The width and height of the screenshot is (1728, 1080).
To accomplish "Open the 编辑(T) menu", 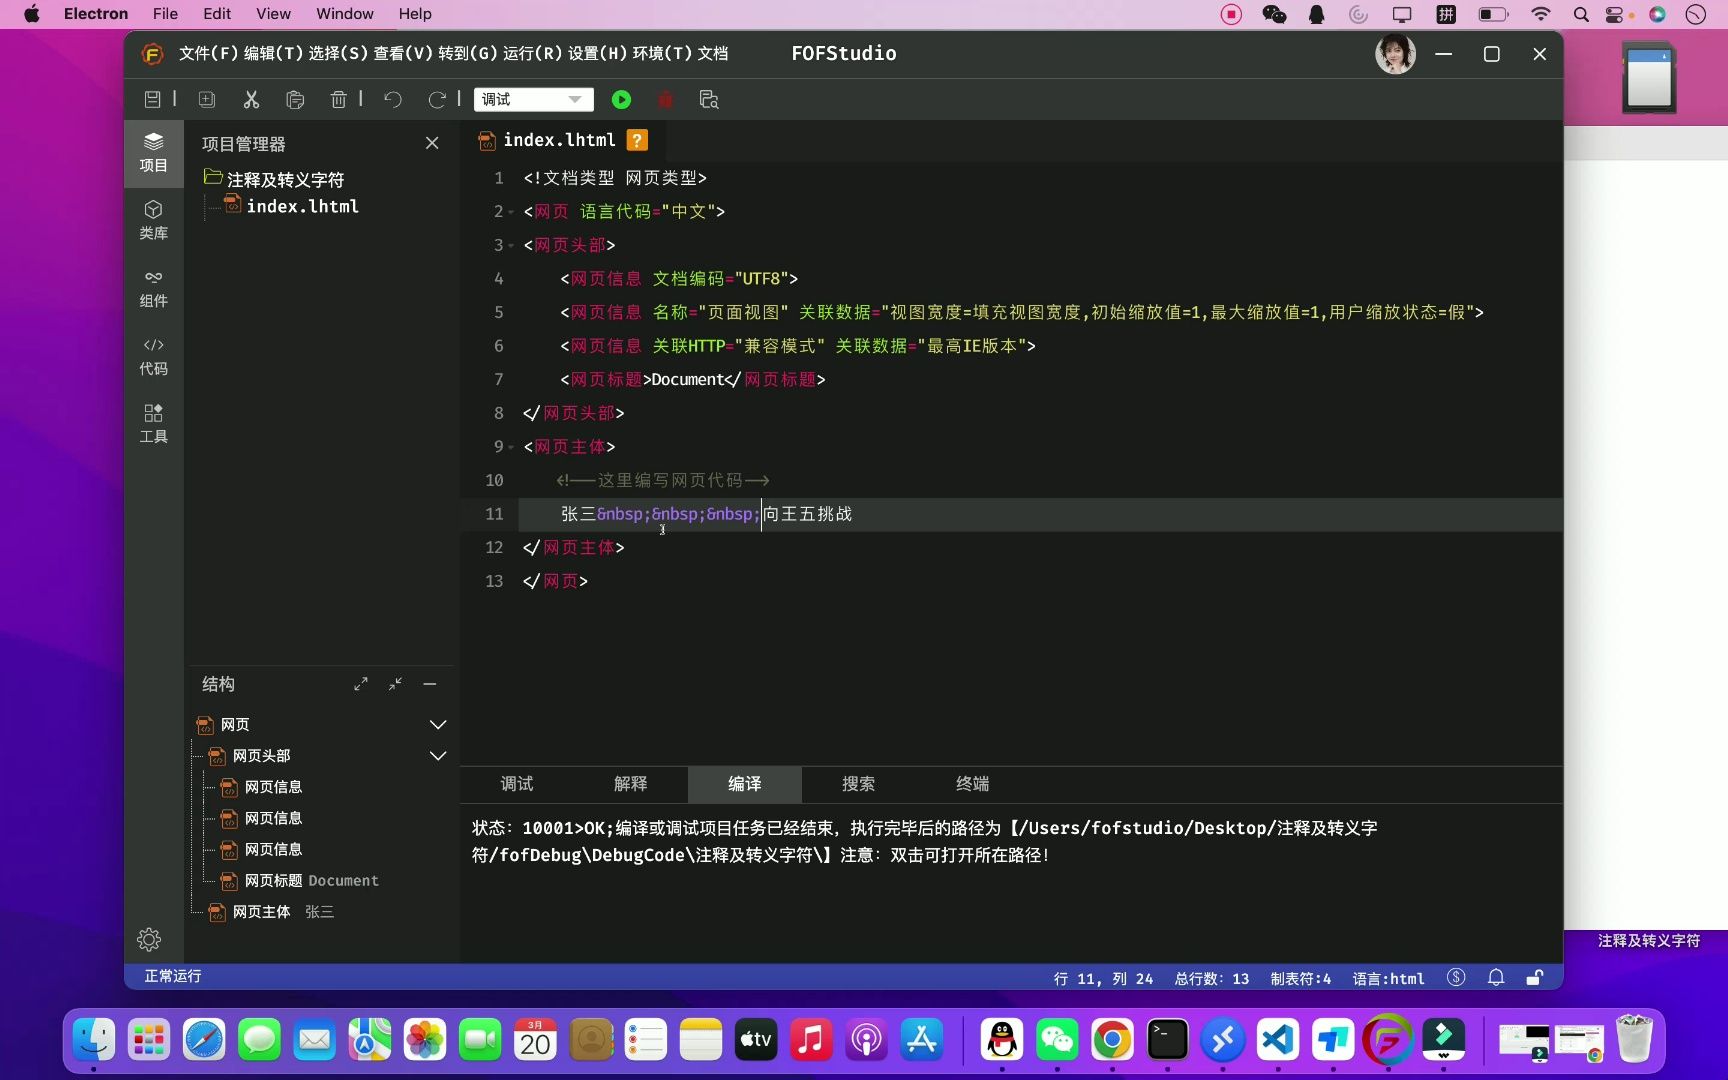I will click(x=274, y=53).
